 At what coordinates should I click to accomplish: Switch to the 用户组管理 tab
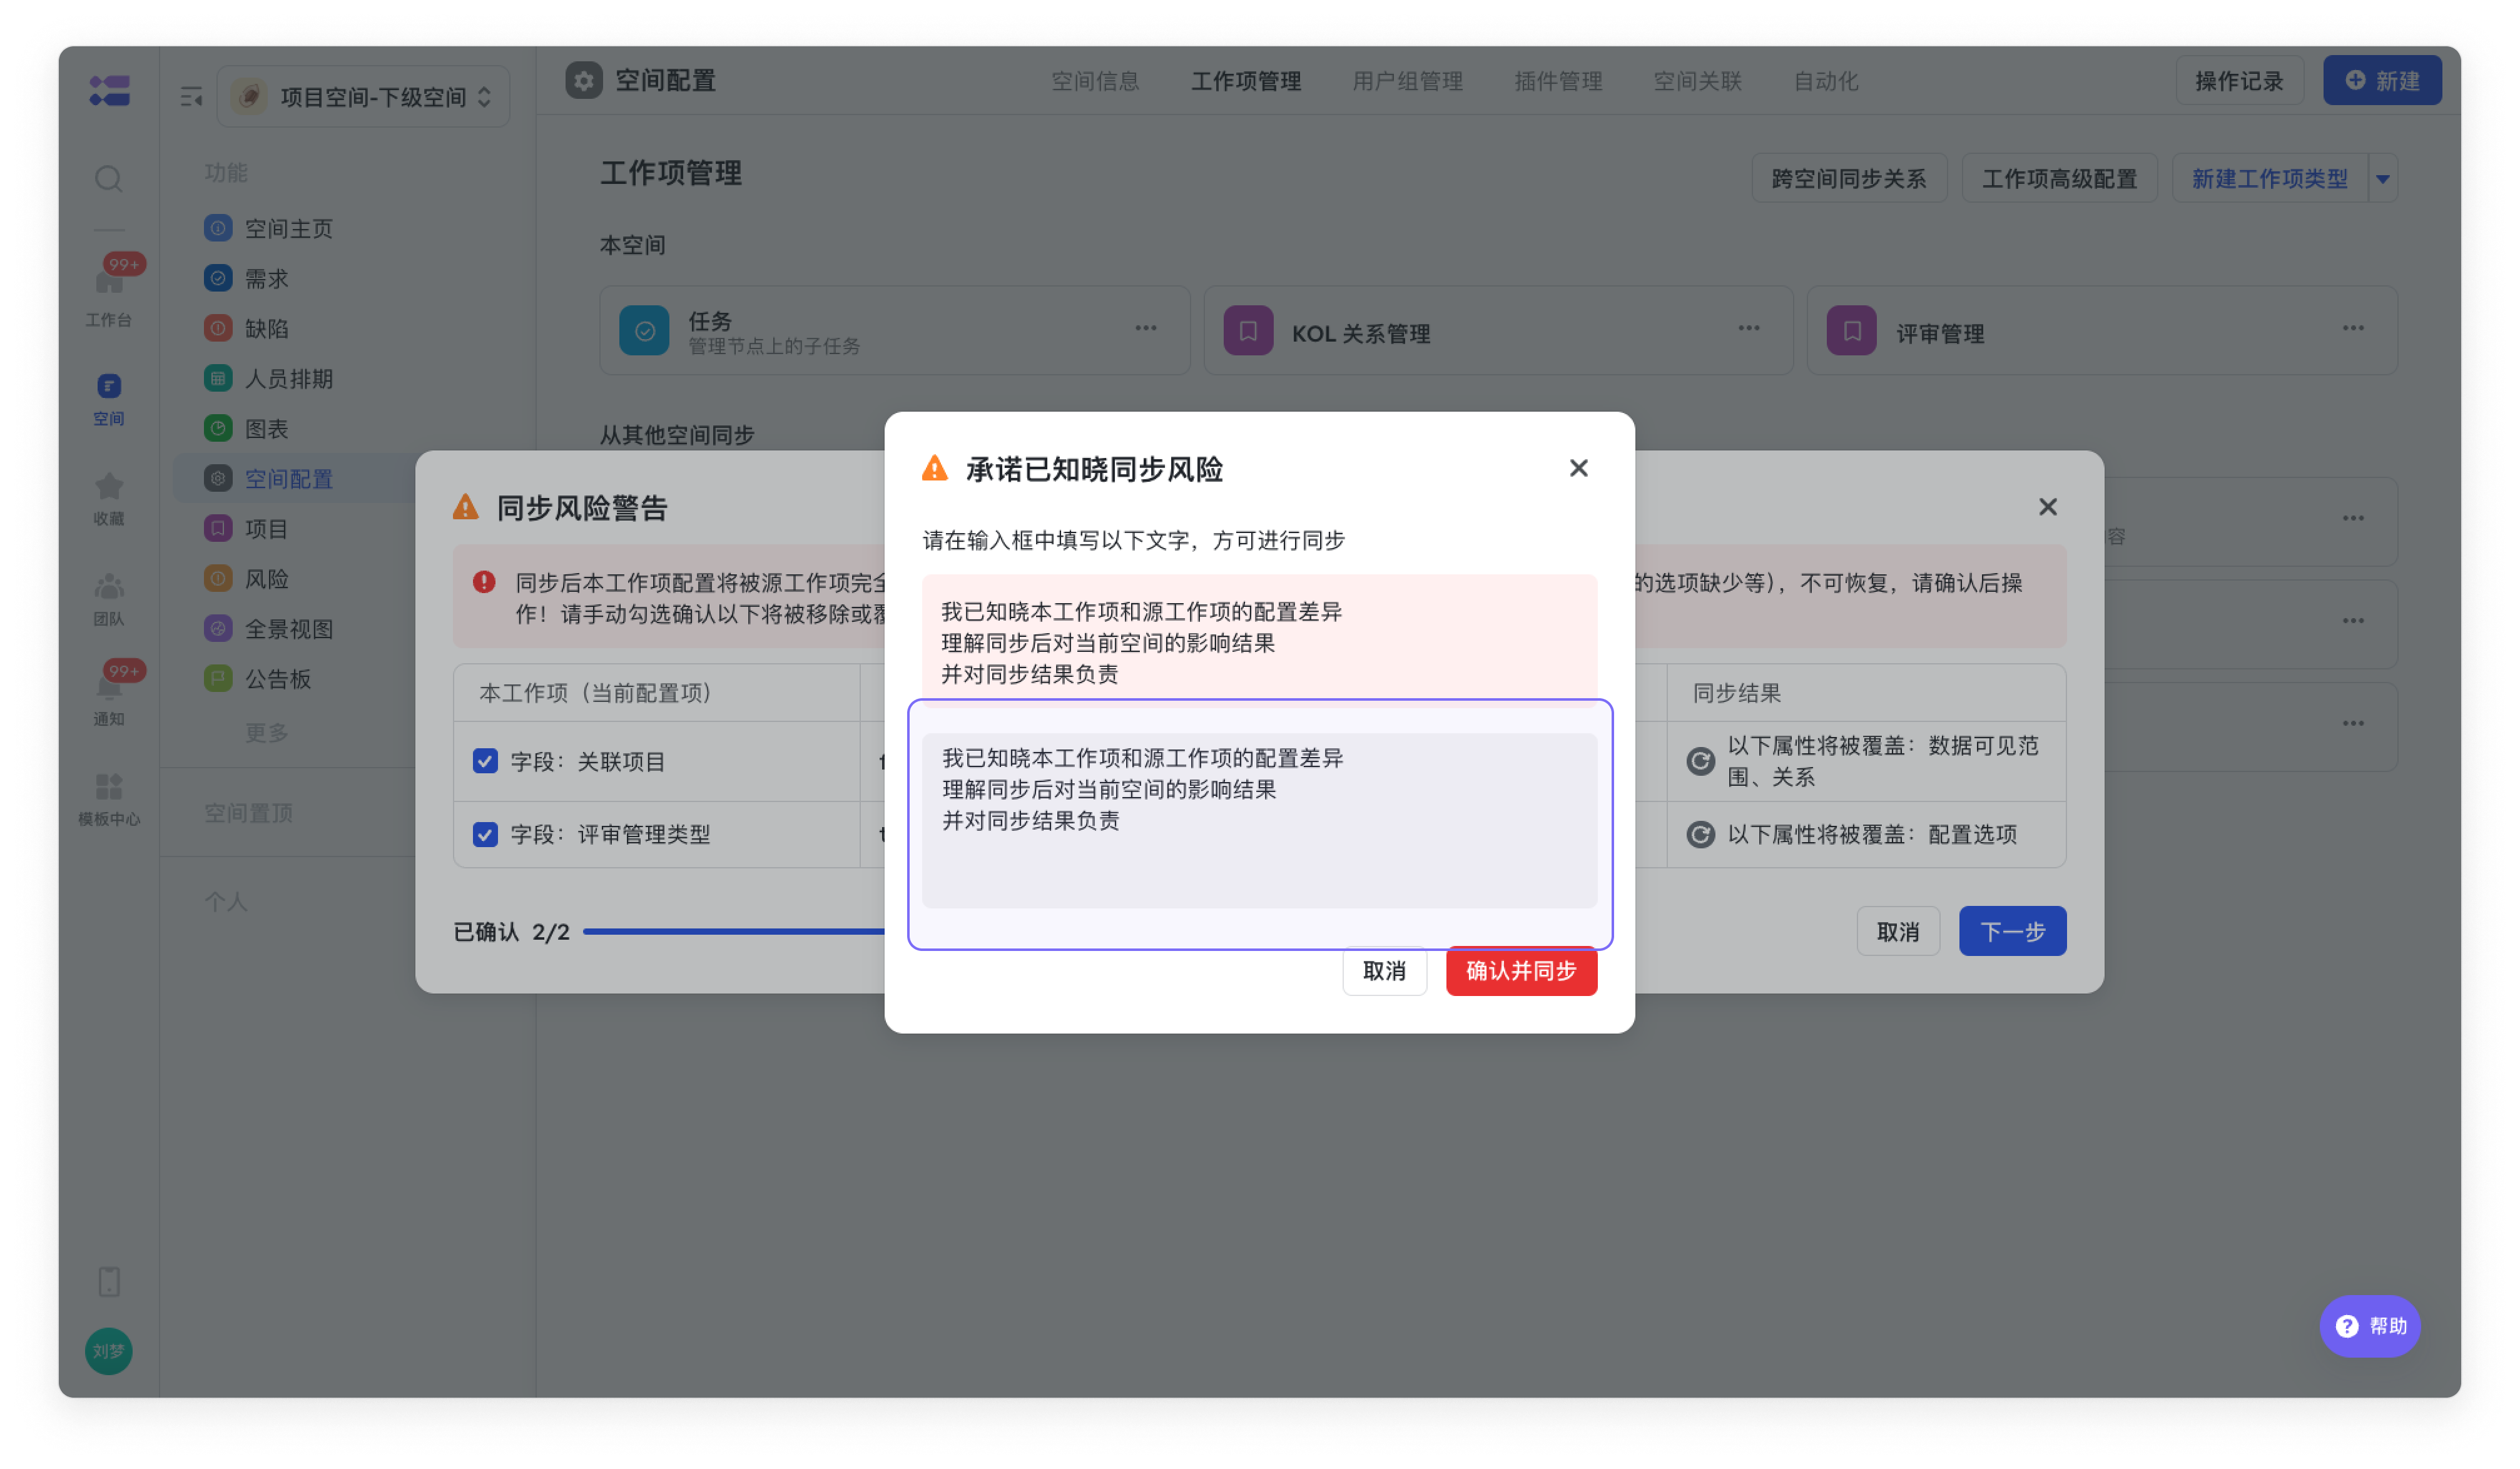tap(1407, 81)
